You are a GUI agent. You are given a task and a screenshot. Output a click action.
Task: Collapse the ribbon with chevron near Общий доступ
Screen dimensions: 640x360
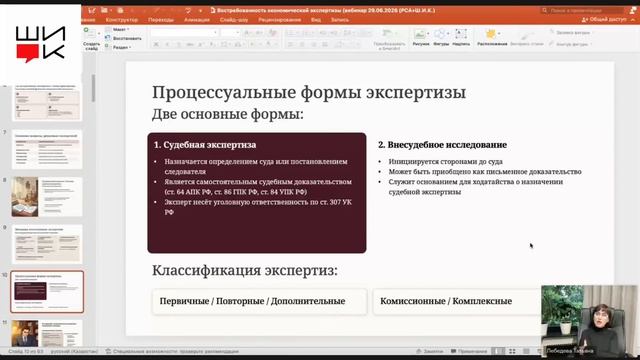coord(633,20)
